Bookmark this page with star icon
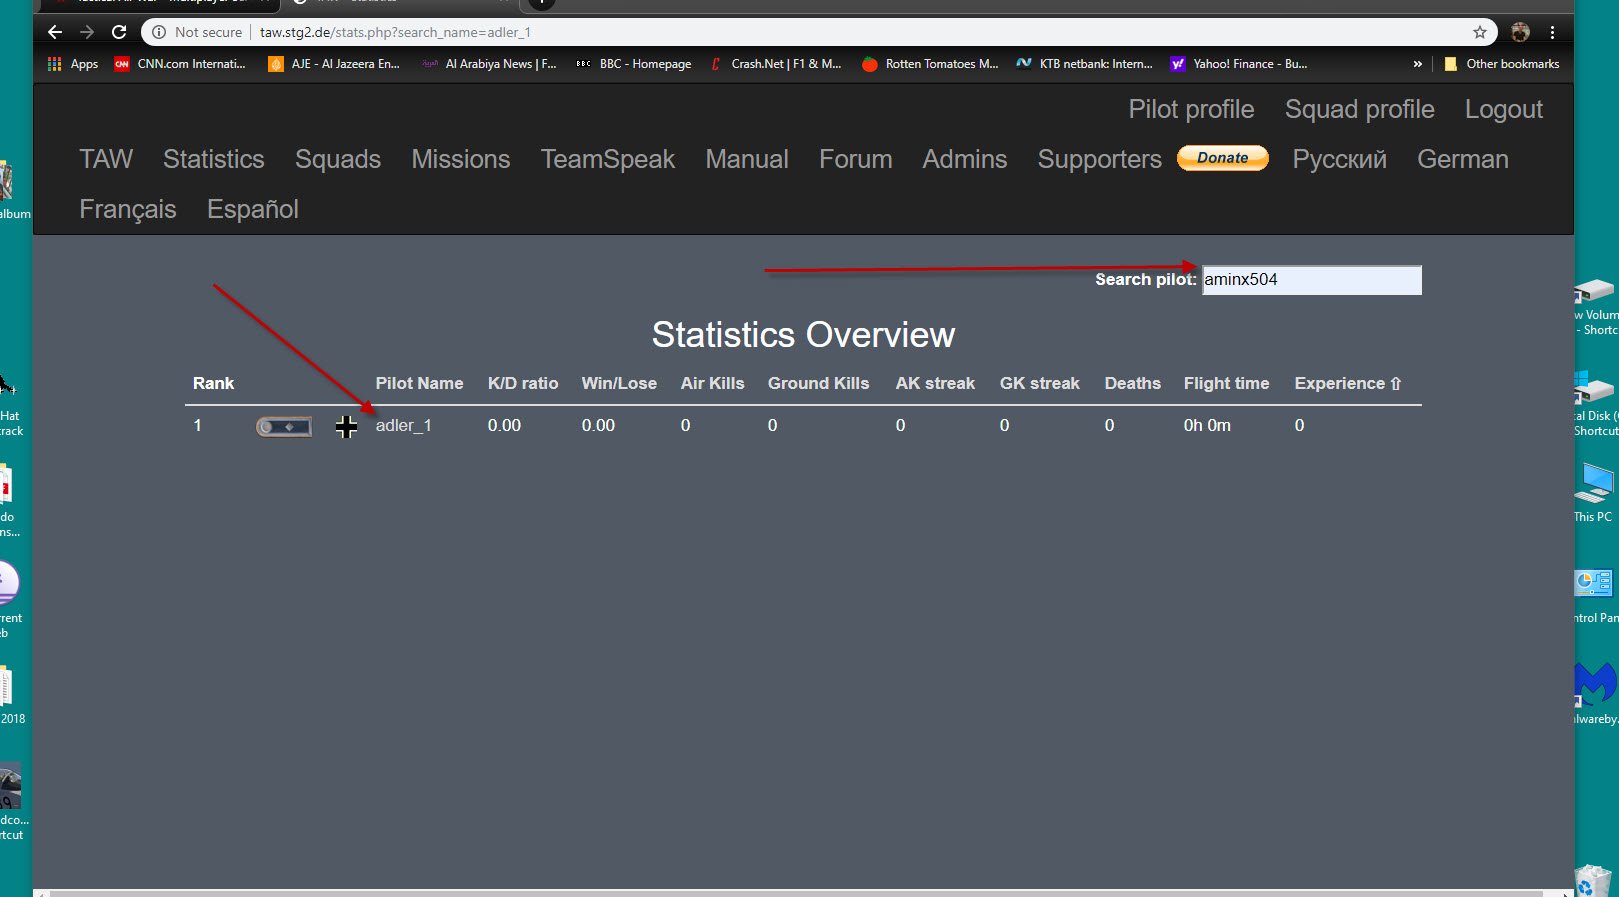This screenshot has height=897, width=1619. click(1480, 32)
